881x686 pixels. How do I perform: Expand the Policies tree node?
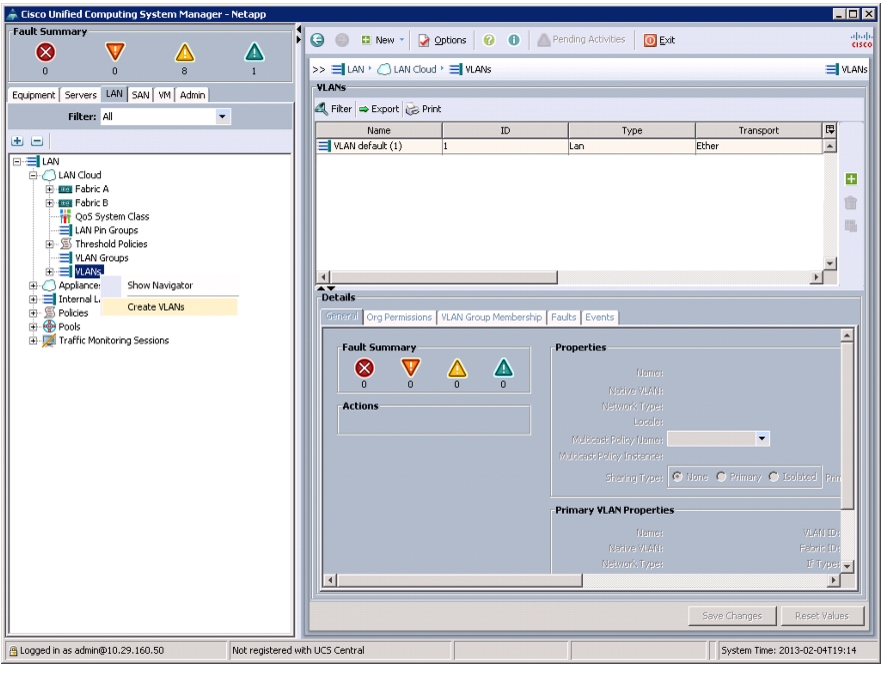pos(33,313)
